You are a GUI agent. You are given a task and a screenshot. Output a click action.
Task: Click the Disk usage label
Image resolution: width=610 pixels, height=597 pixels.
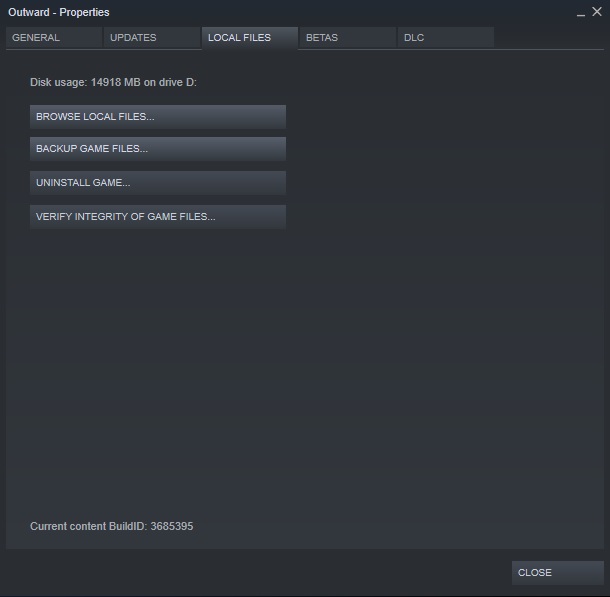click(x=59, y=82)
